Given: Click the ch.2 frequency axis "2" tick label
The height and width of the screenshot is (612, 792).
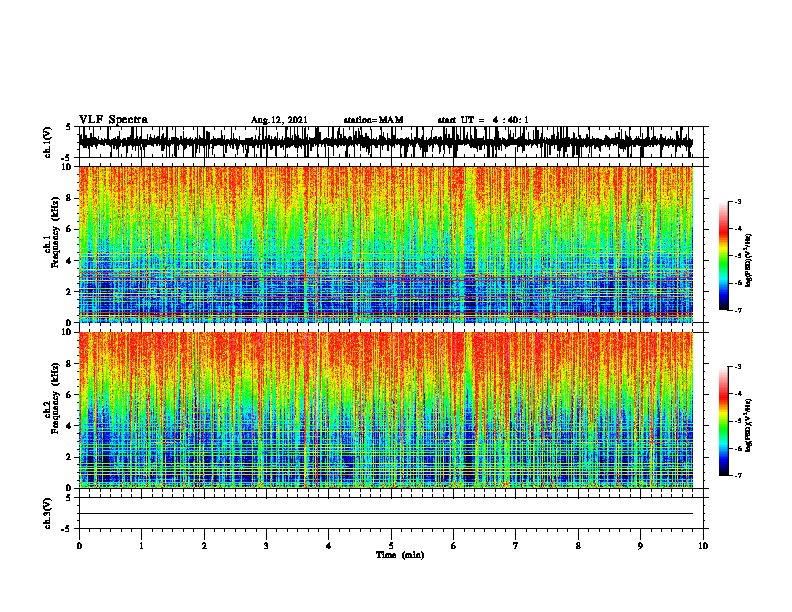Looking at the screenshot, I should coord(70,456).
